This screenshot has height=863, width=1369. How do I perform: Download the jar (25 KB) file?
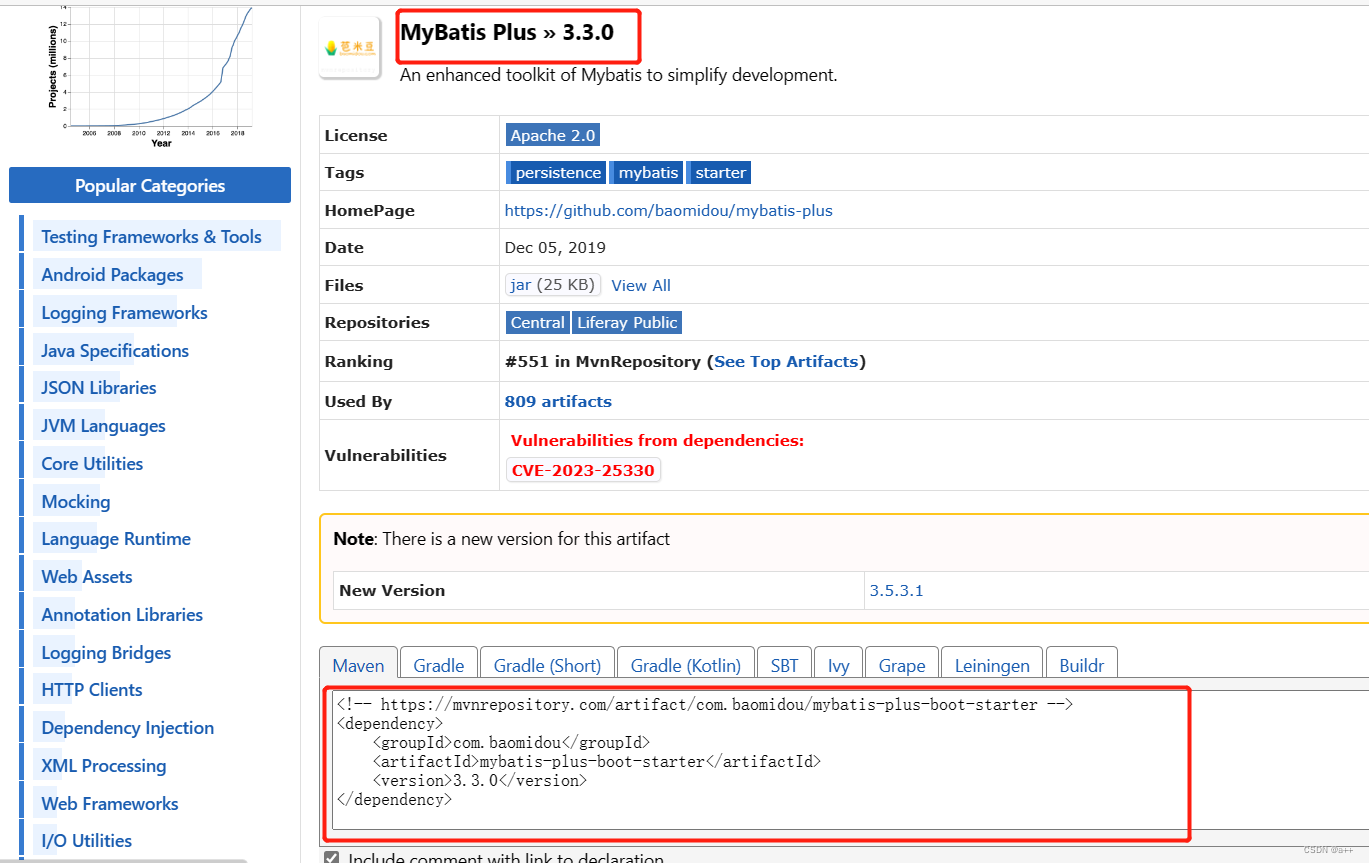click(x=552, y=285)
